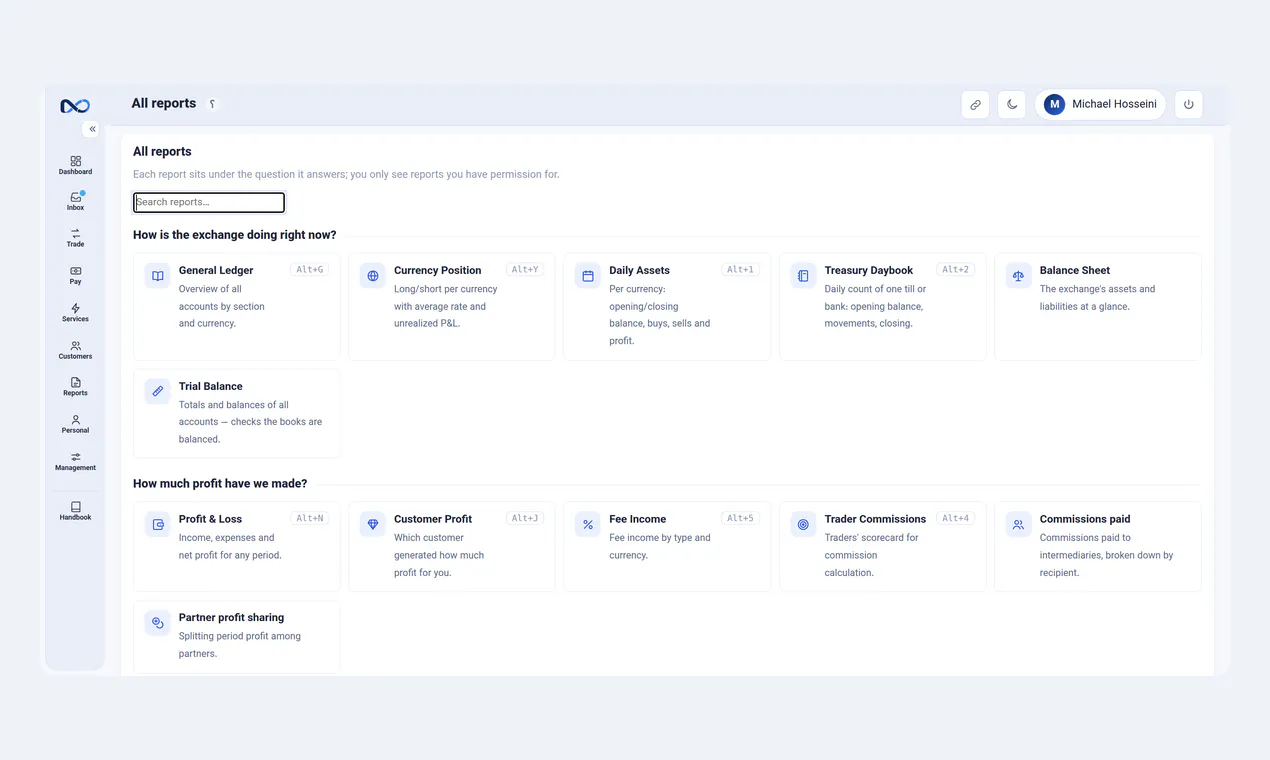The width and height of the screenshot is (1270, 760).
Task: Focus the Search reports field
Action: tap(209, 202)
